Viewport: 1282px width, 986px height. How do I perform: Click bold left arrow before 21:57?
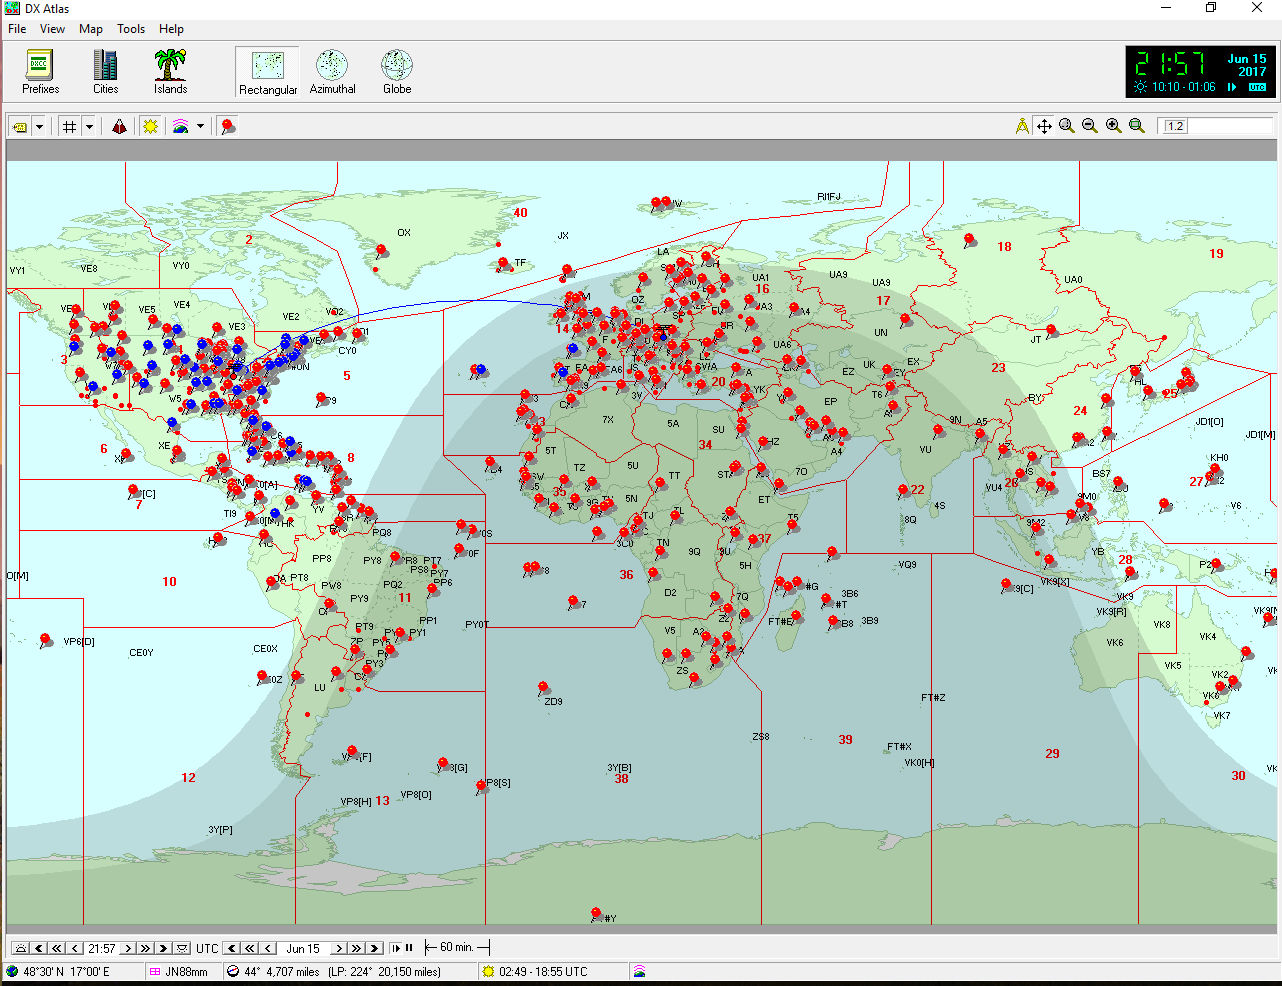39,948
